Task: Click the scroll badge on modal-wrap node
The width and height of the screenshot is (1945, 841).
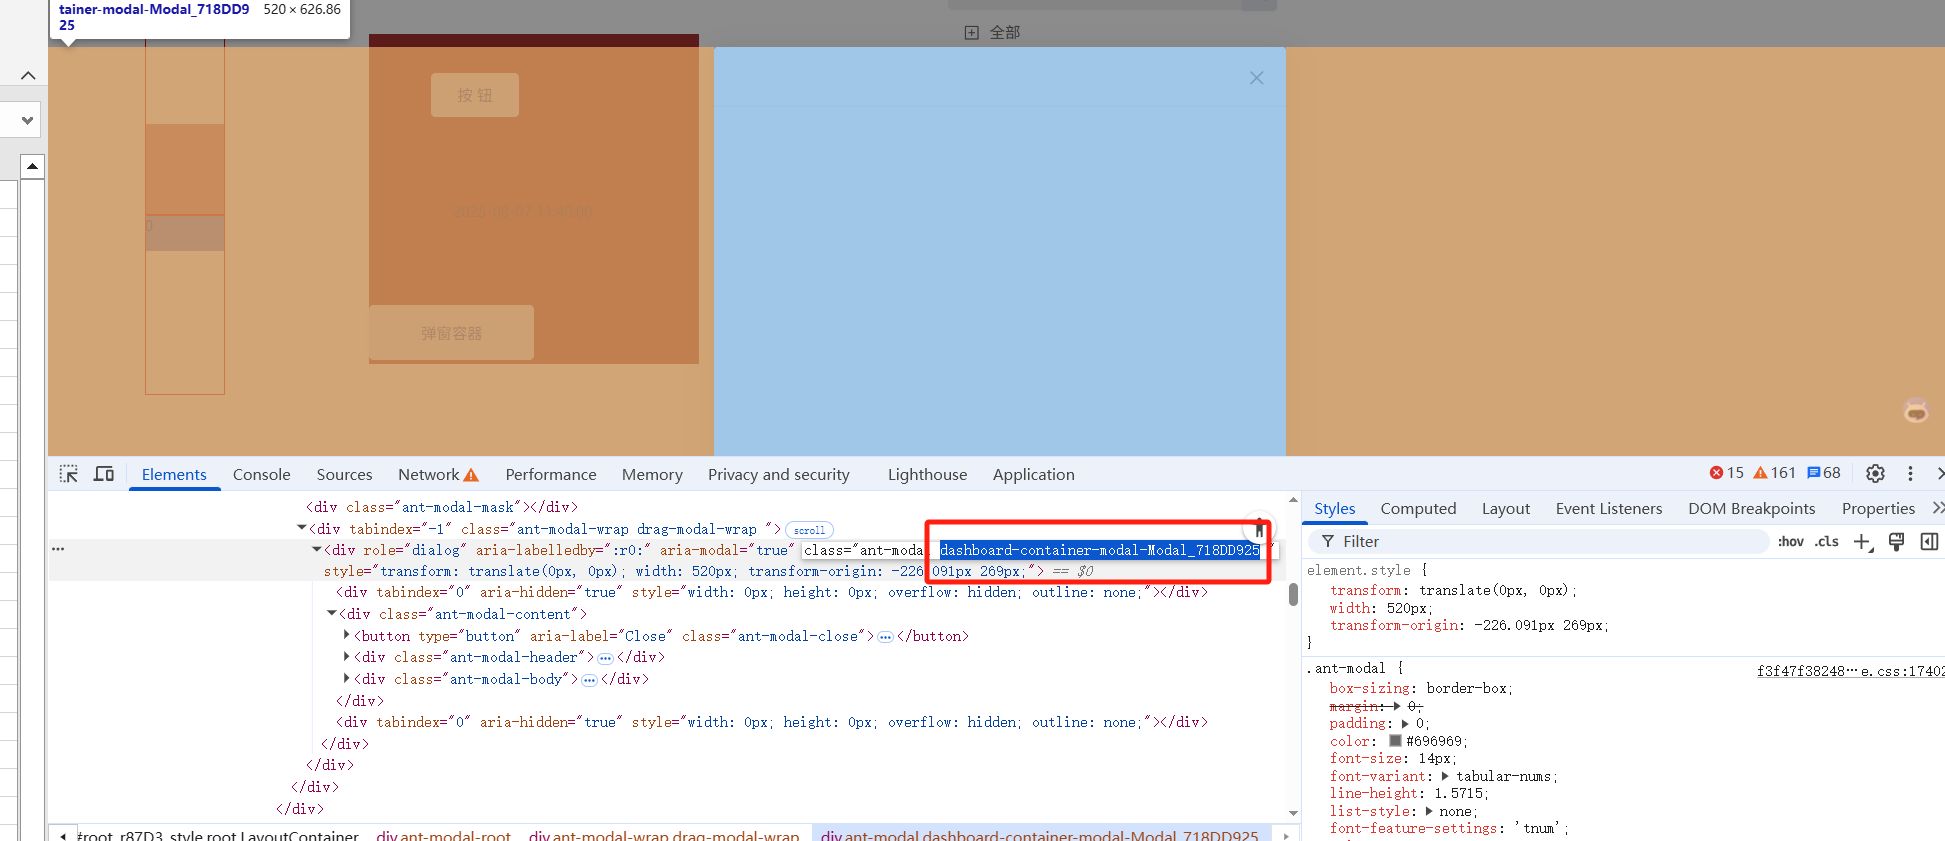Action: coord(809,530)
